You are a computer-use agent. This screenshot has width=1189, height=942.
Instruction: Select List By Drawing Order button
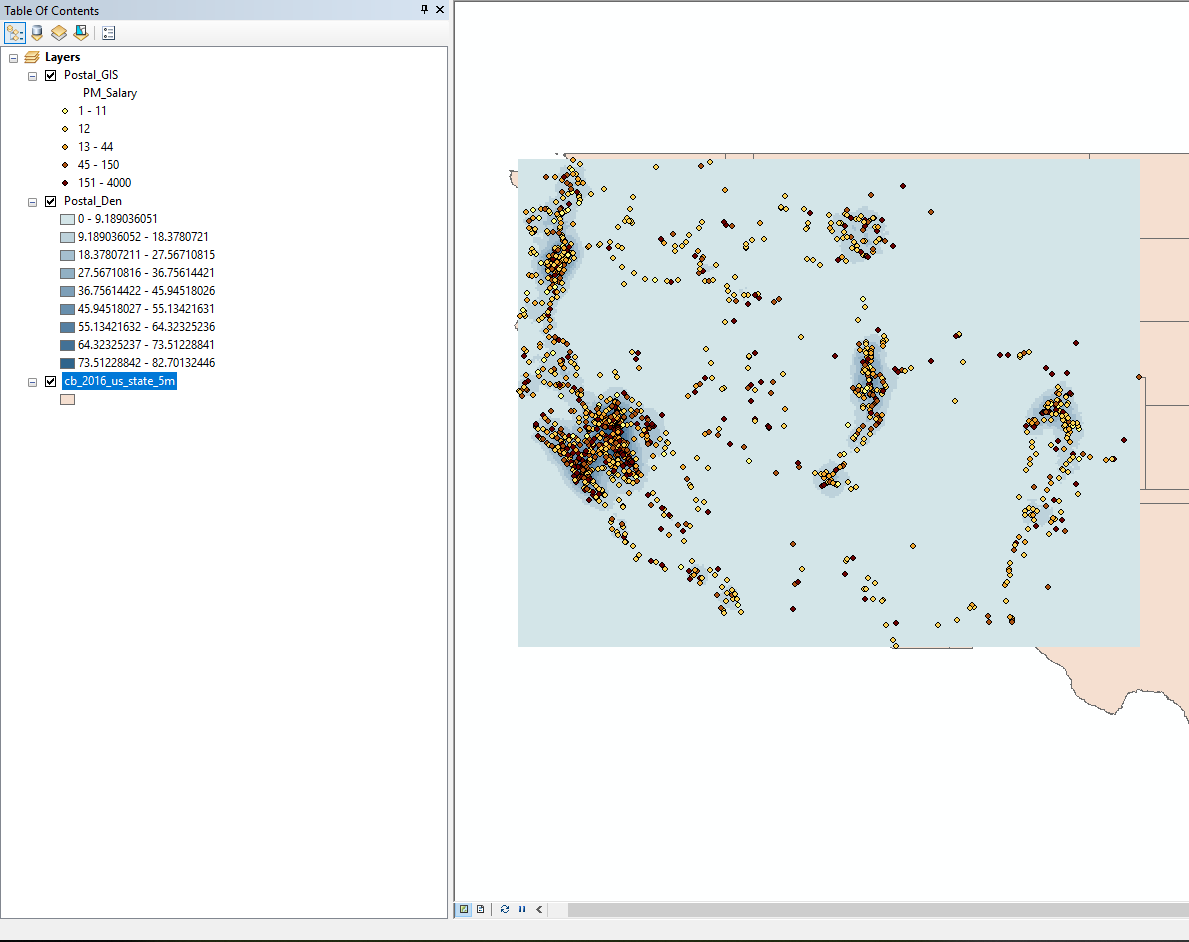pyautogui.click(x=15, y=33)
